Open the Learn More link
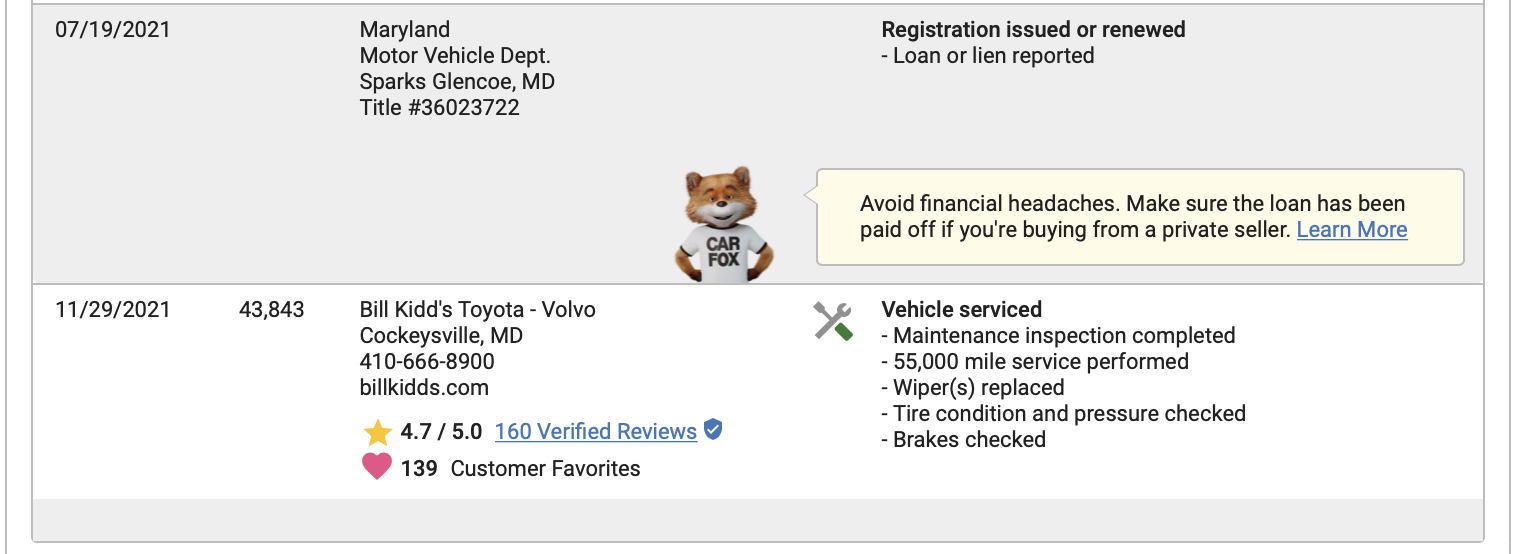This screenshot has width=1518, height=554. click(x=1352, y=230)
